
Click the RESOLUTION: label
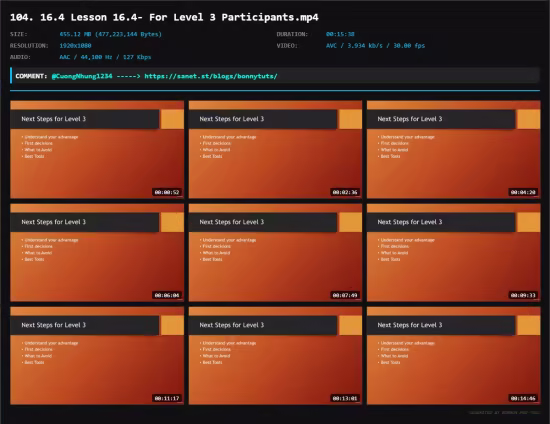[29, 46]
